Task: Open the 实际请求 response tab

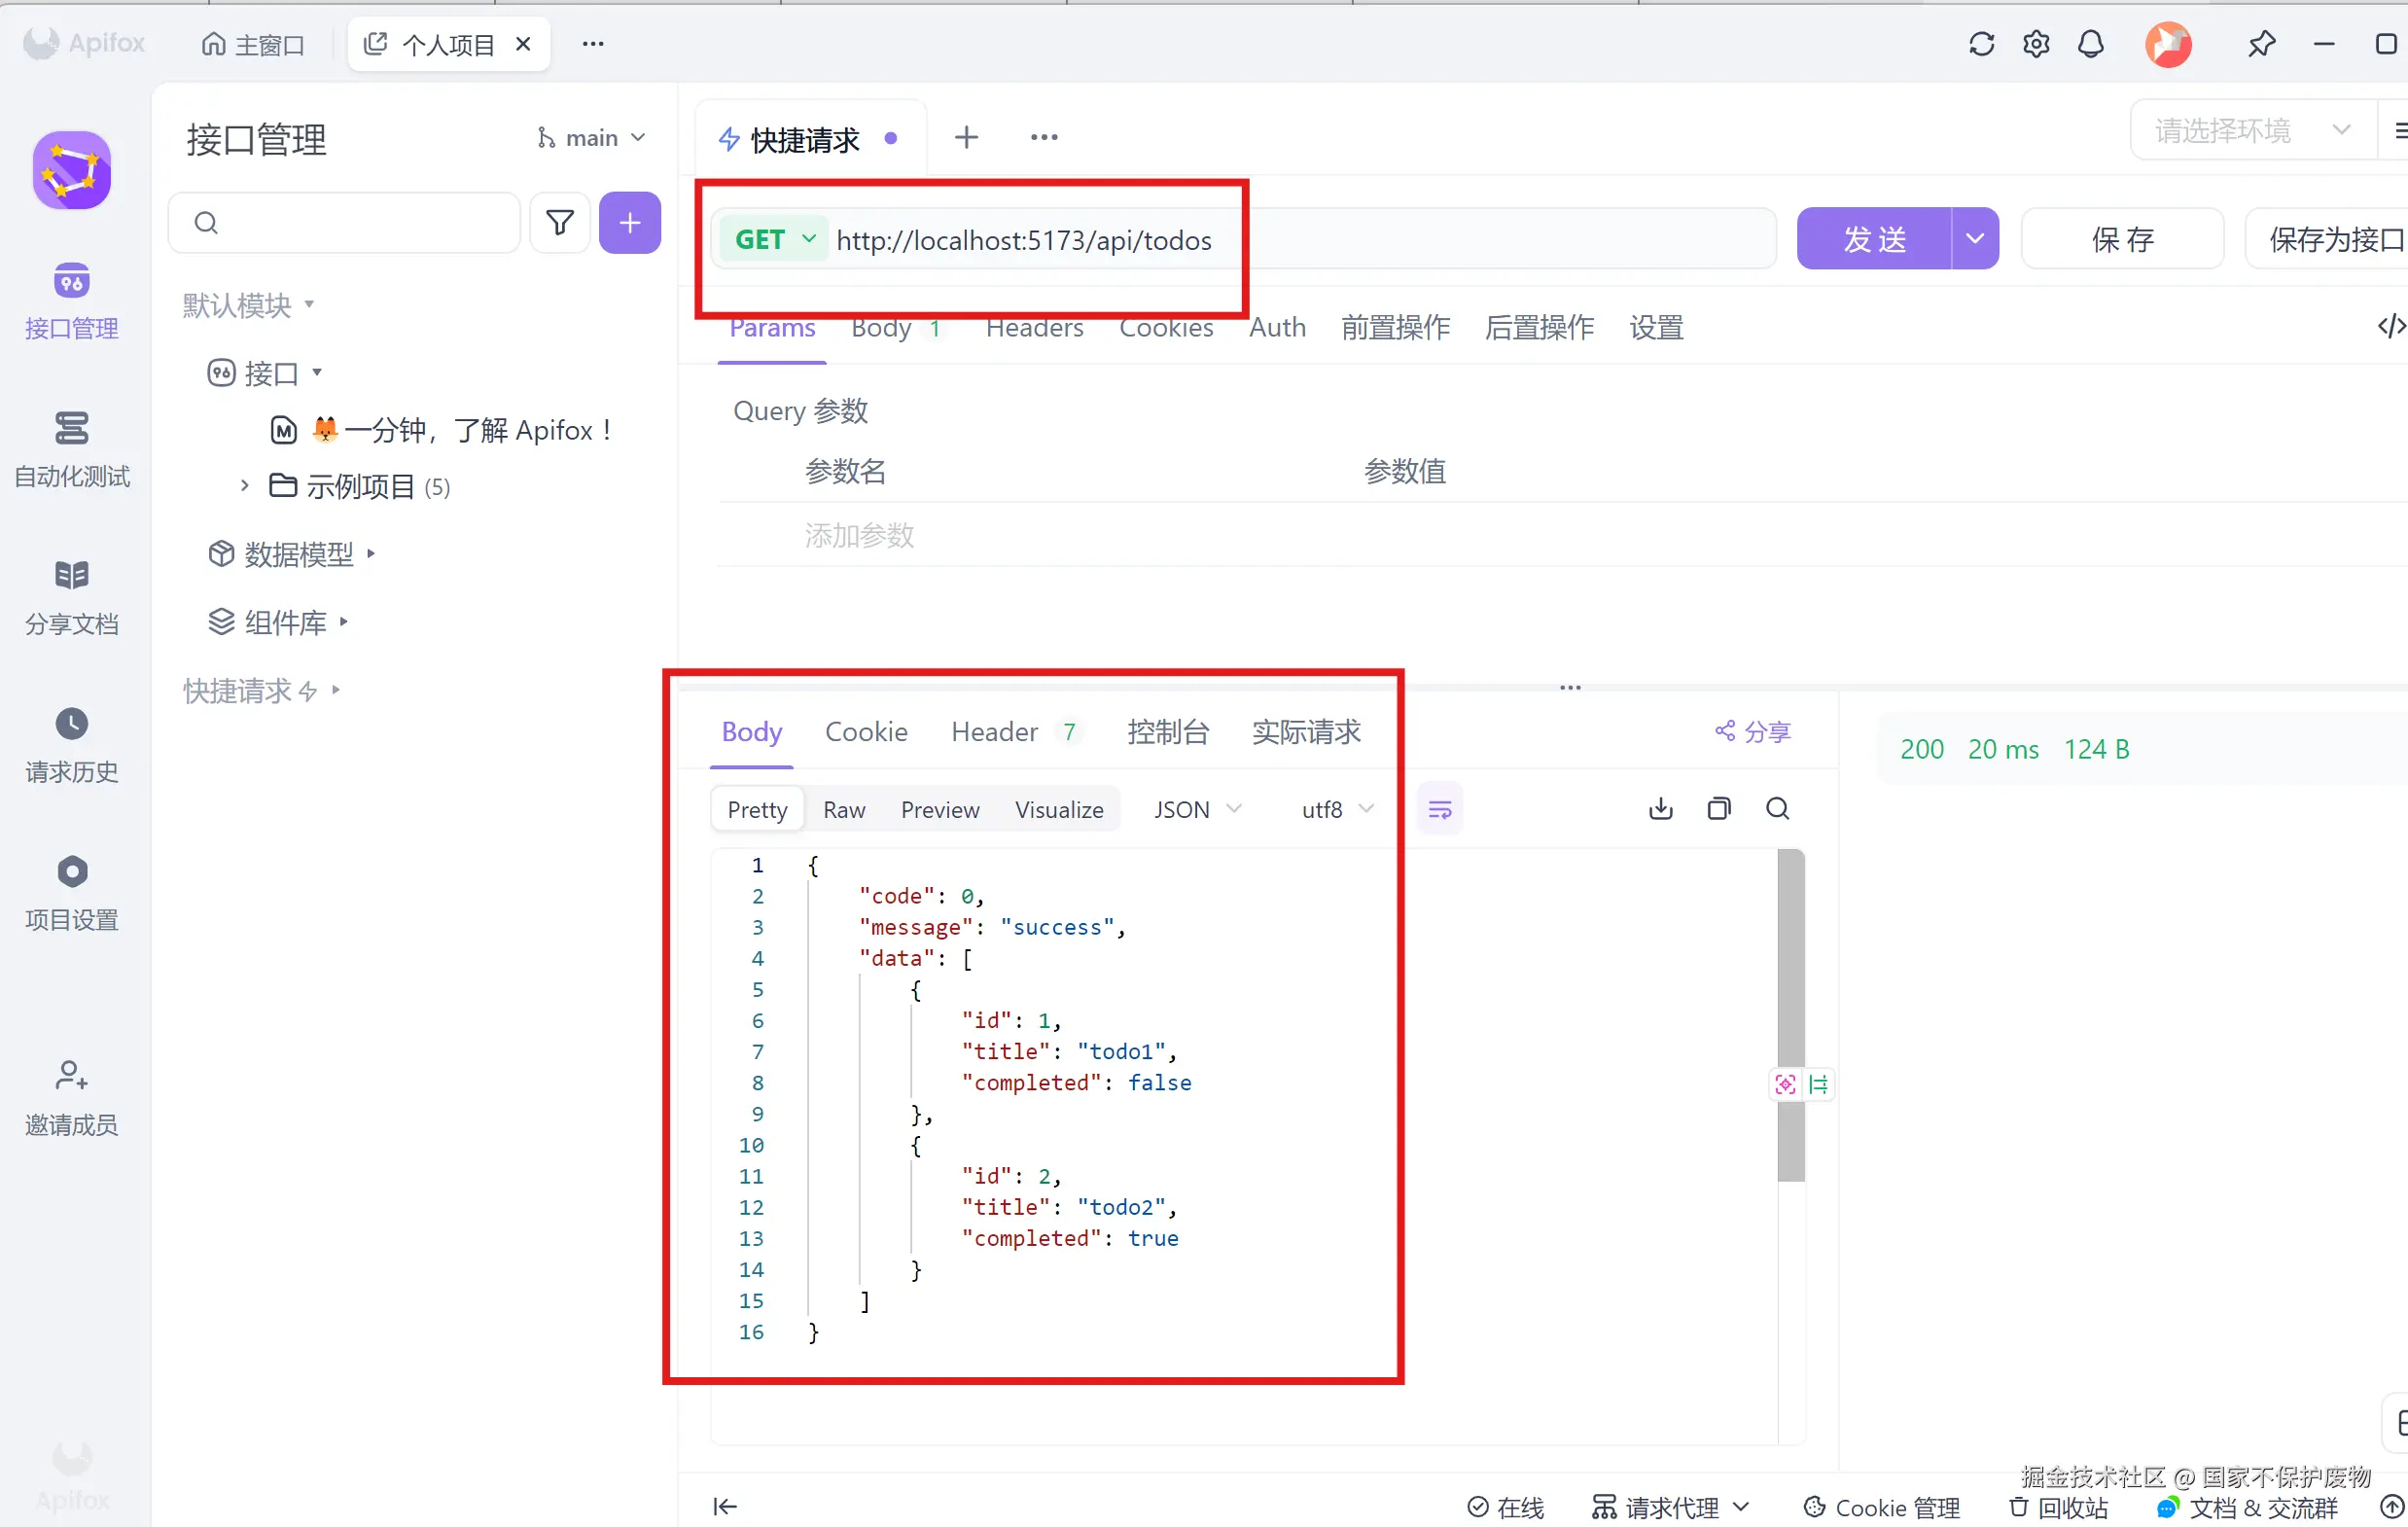Action: pos(1305,731)
